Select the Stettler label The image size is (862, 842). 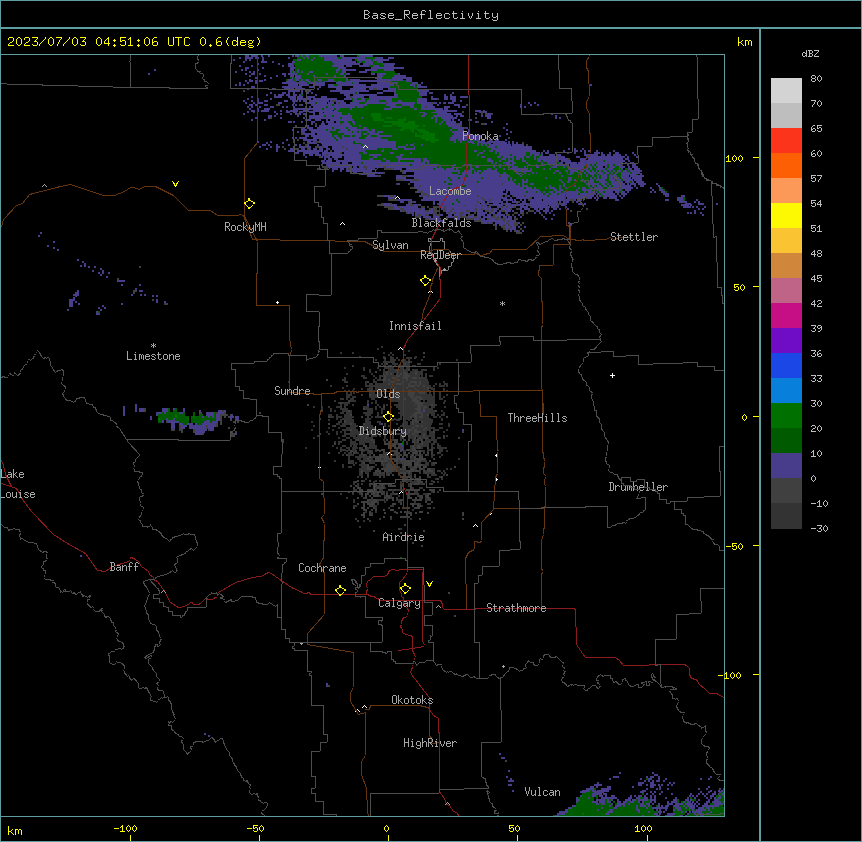tap(634, 237)
